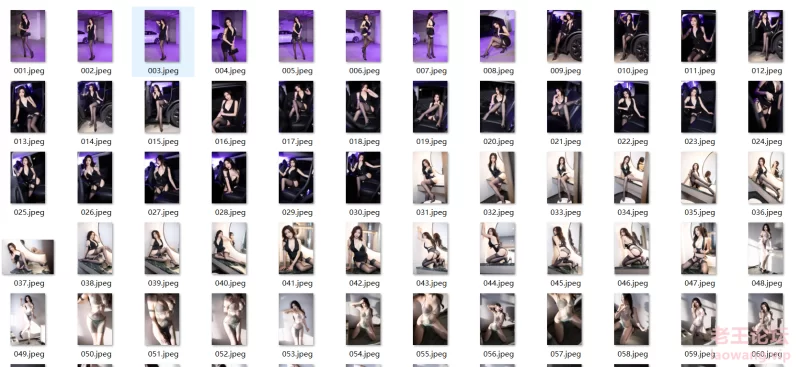Select file 020.jpeg

[497, 107]
